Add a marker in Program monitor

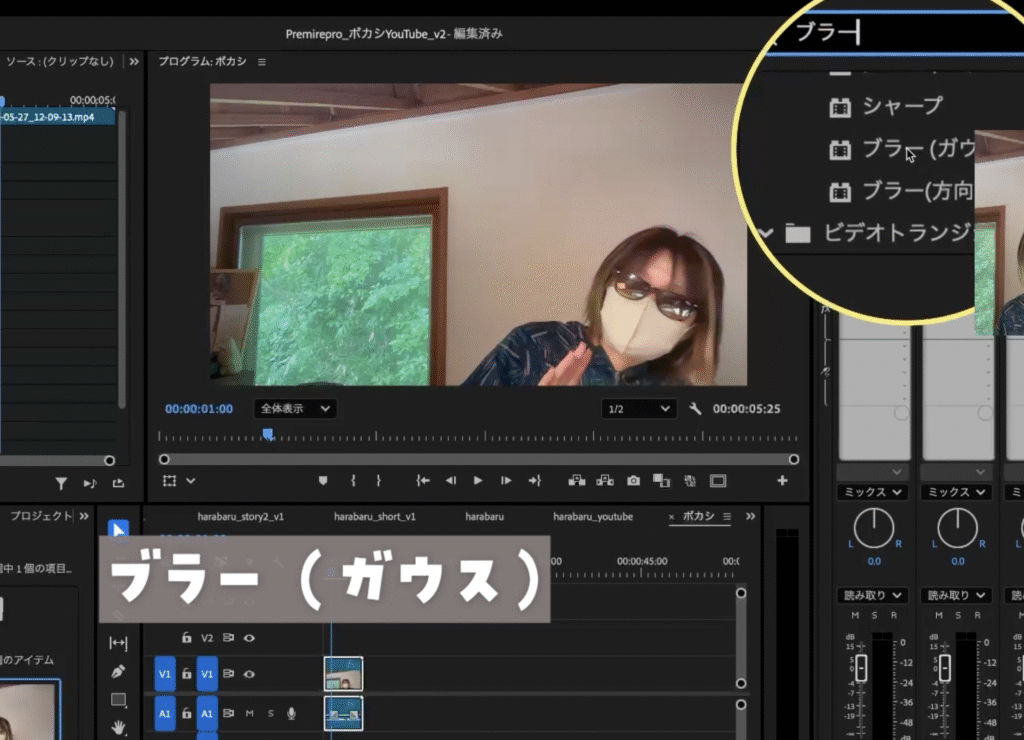[x=323, y=481]
